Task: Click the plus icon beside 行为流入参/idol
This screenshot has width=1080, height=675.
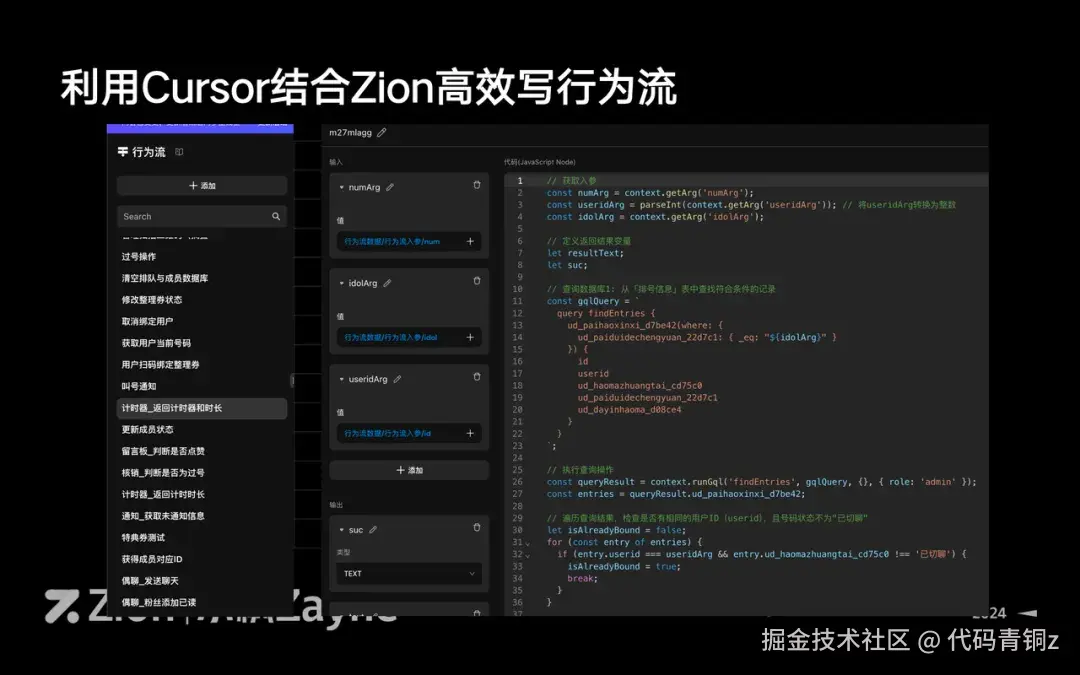Action: (470, 337)
